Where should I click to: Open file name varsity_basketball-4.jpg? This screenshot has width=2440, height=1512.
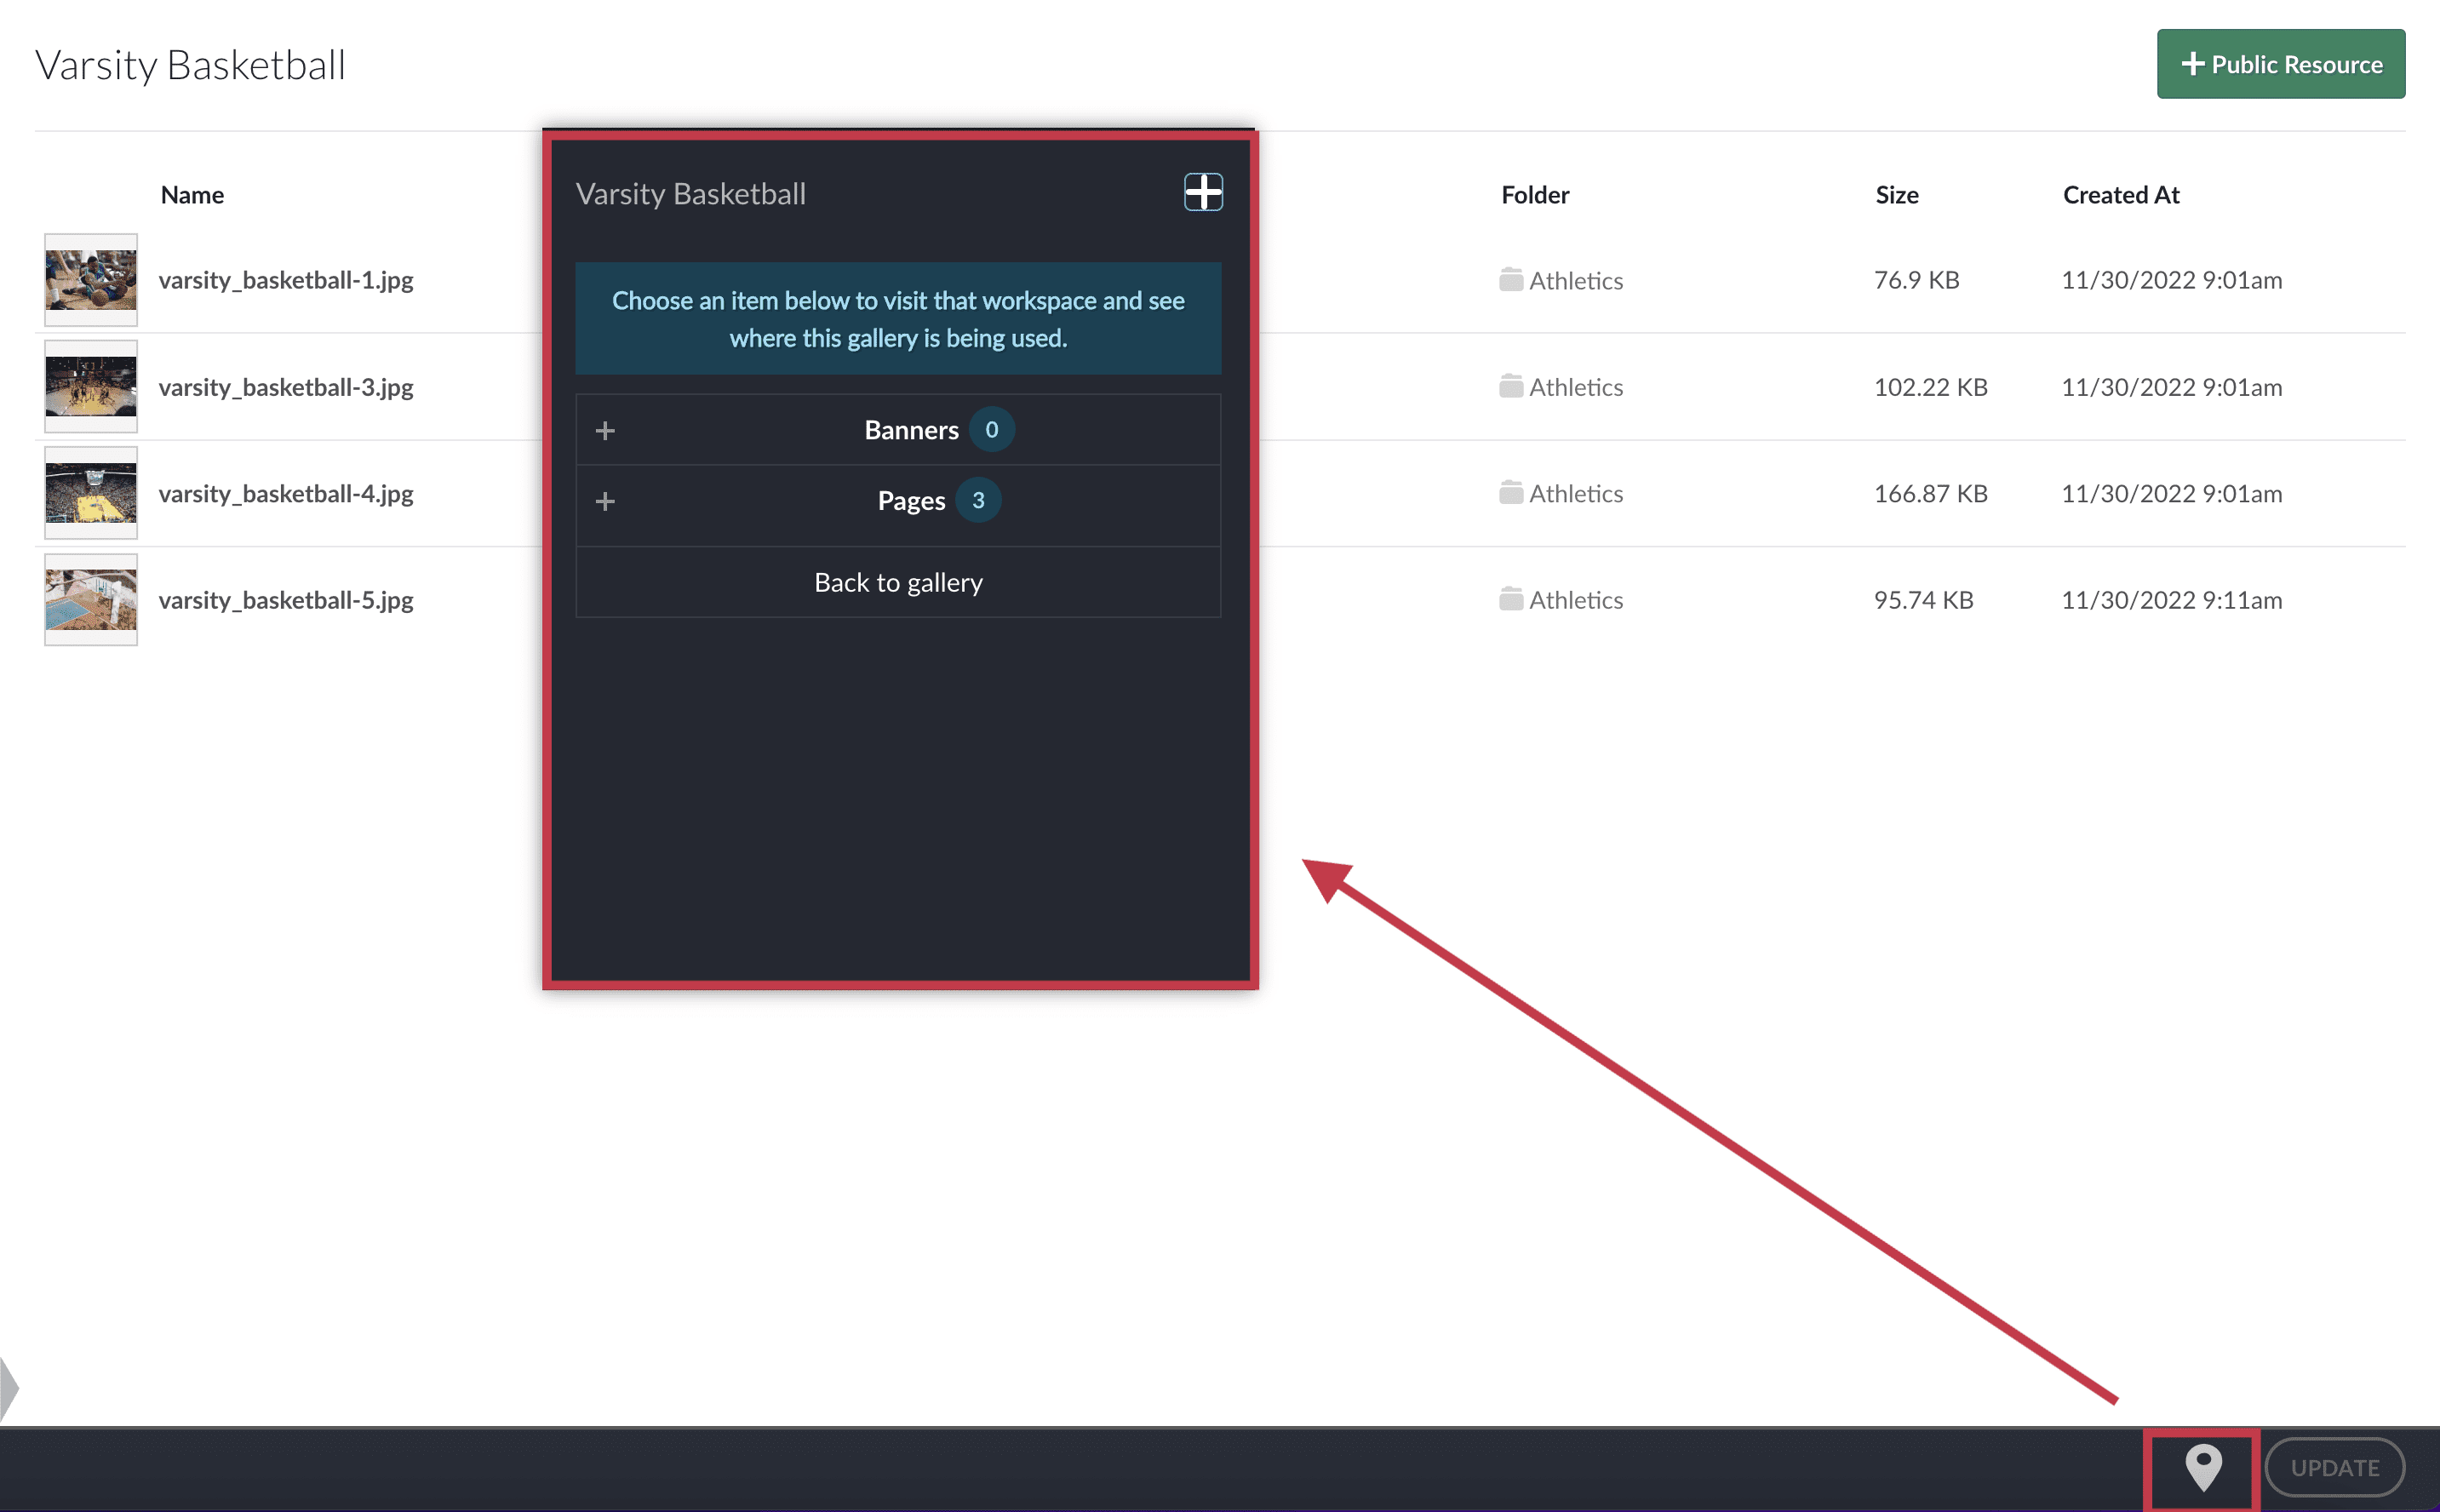pyautogui.click(x=286, y=494)
